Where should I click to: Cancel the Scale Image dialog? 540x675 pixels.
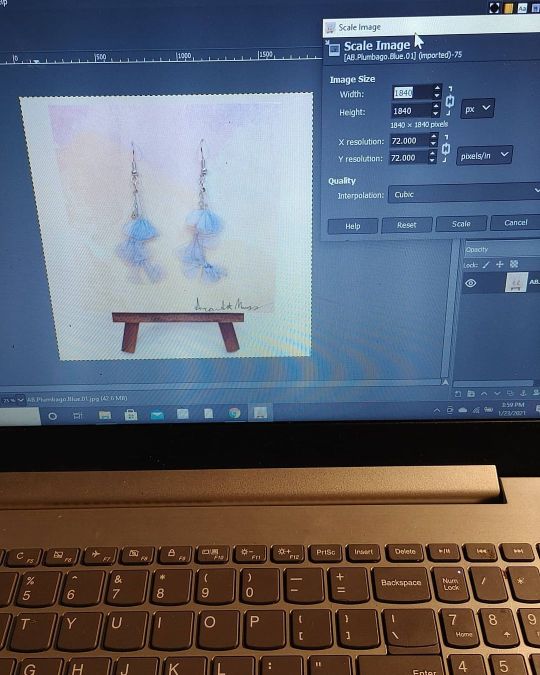click(515, 223)
